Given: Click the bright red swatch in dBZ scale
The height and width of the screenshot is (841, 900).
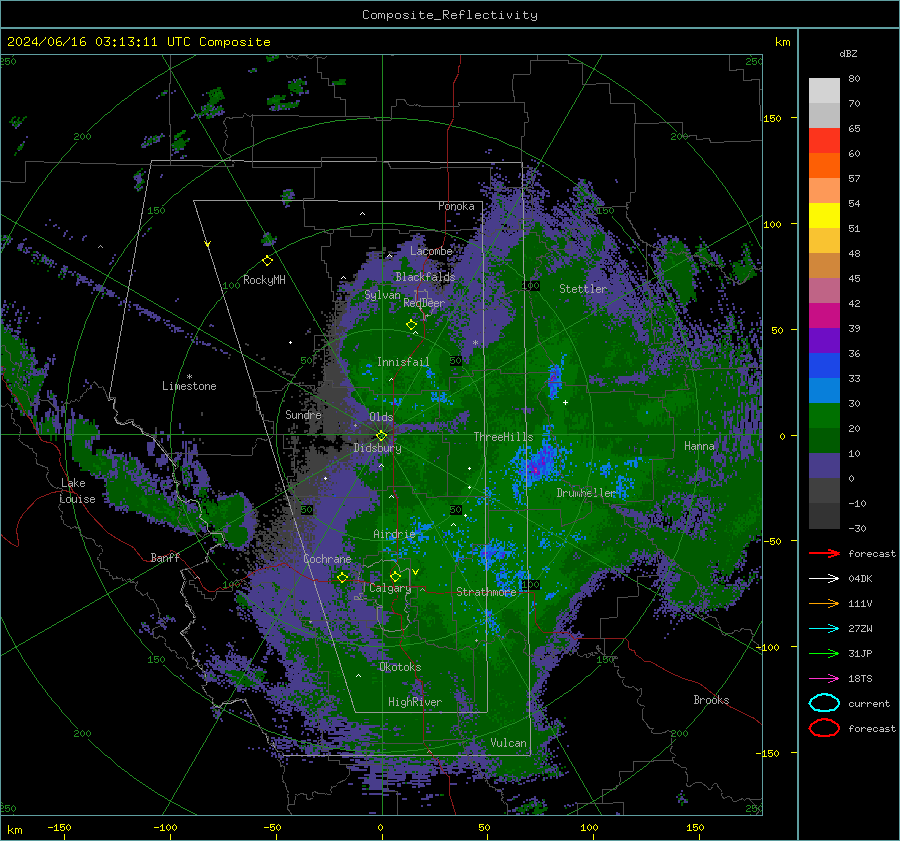Looking at the screenshot, I should 824,141.
